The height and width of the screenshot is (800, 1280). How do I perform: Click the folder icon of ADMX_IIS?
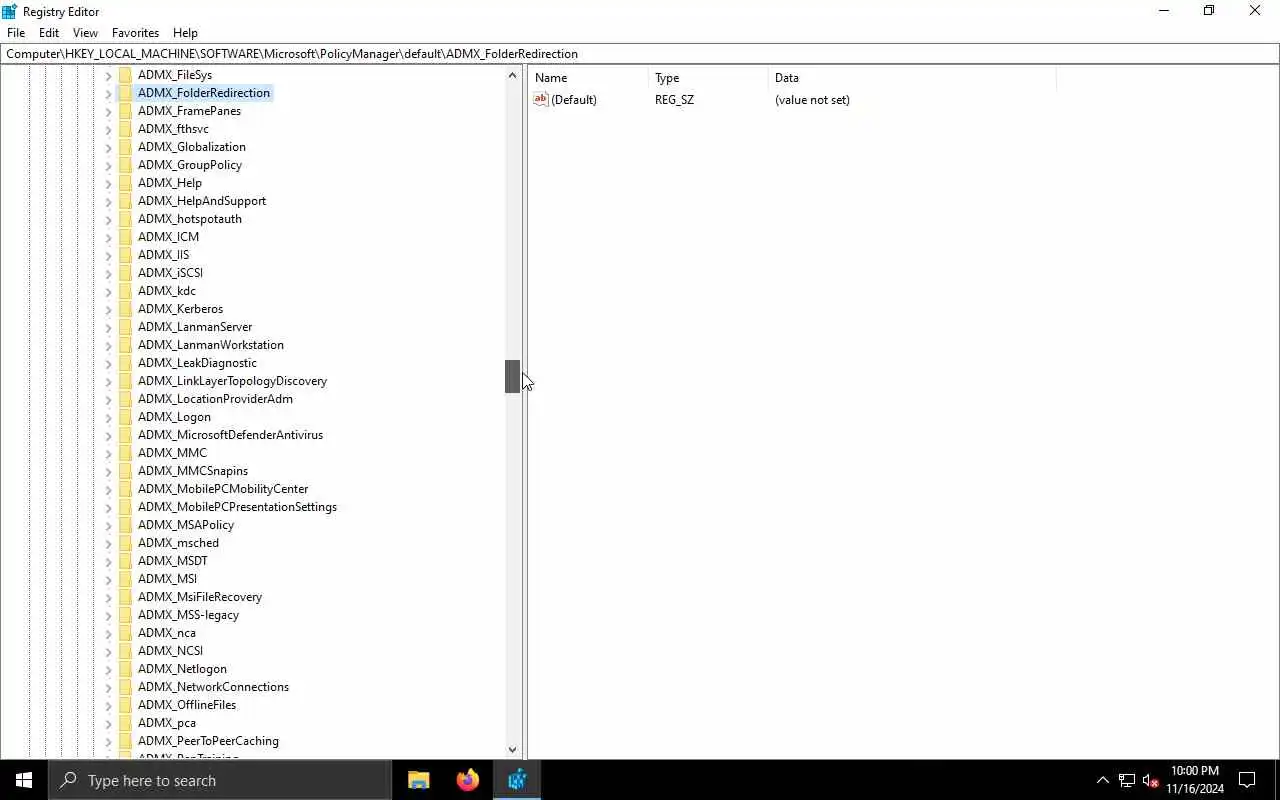(x=125, y=255)
